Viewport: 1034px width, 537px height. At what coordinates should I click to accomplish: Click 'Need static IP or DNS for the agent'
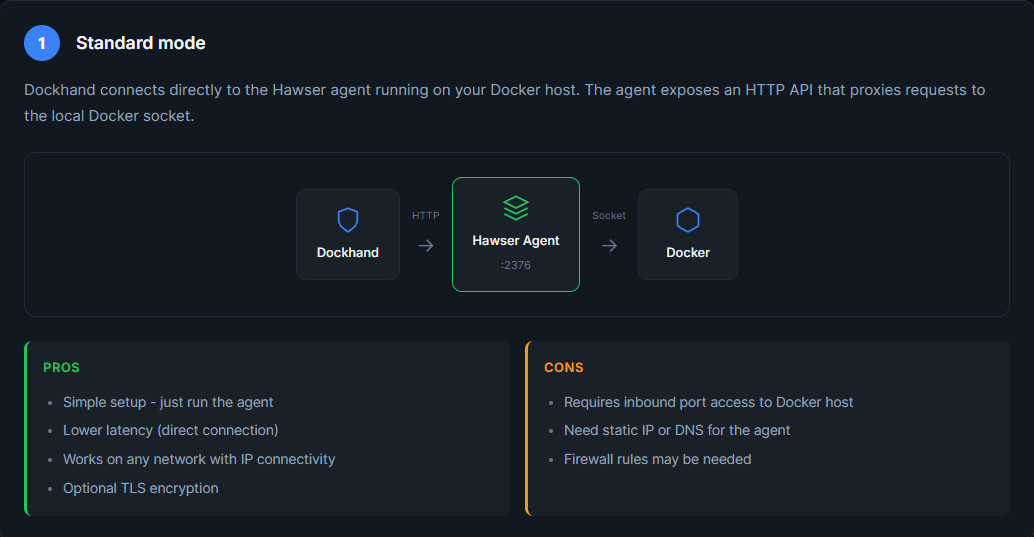677,430
